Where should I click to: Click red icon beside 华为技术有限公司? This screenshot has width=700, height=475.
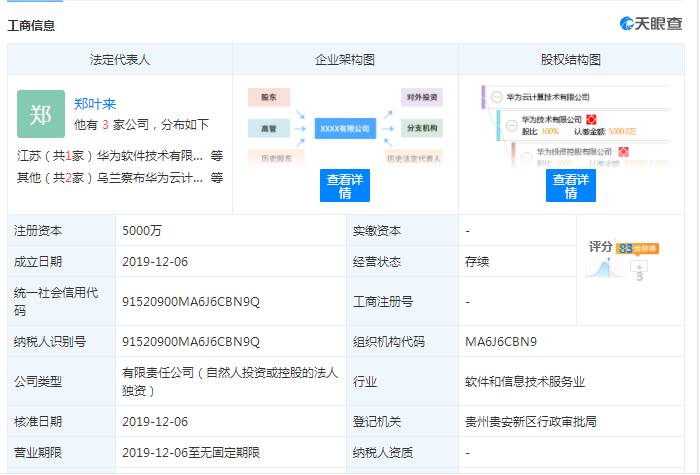[x=591, y=119]
